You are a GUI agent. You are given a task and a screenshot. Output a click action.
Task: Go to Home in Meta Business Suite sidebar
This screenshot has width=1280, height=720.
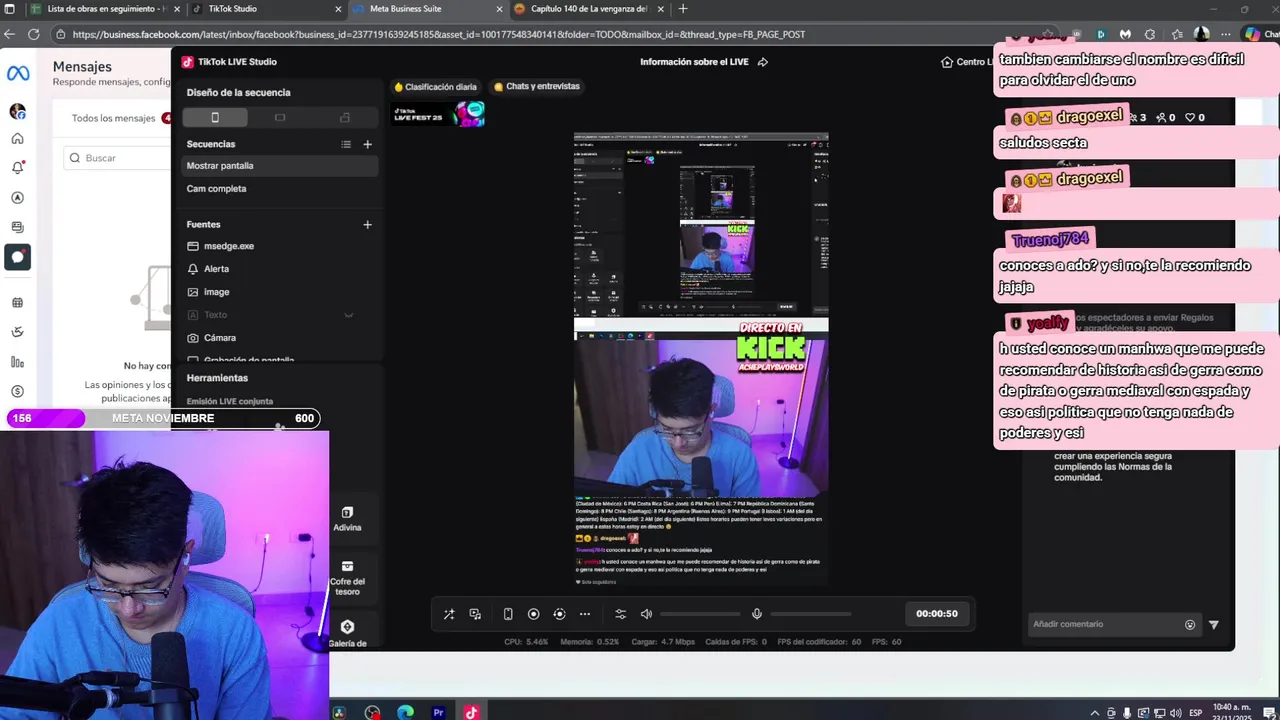pyautogui.click(x=17, y=139)
